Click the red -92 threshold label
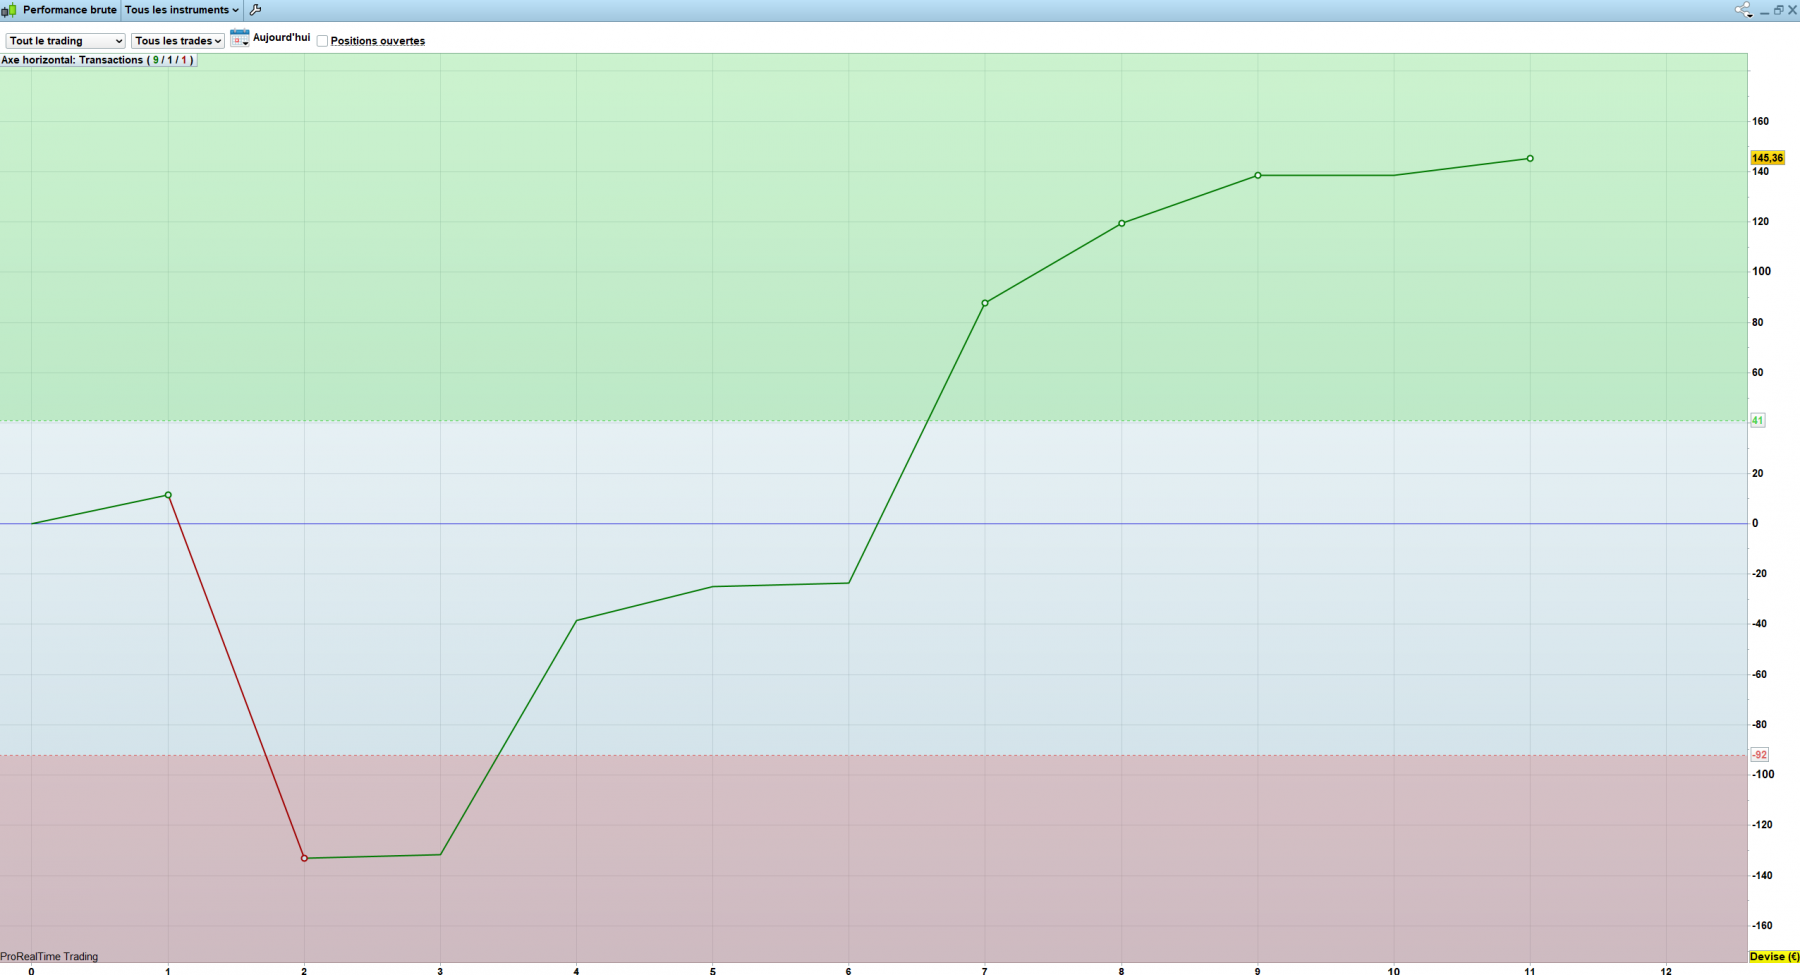1800x975 pixels. pos(1760,755)
